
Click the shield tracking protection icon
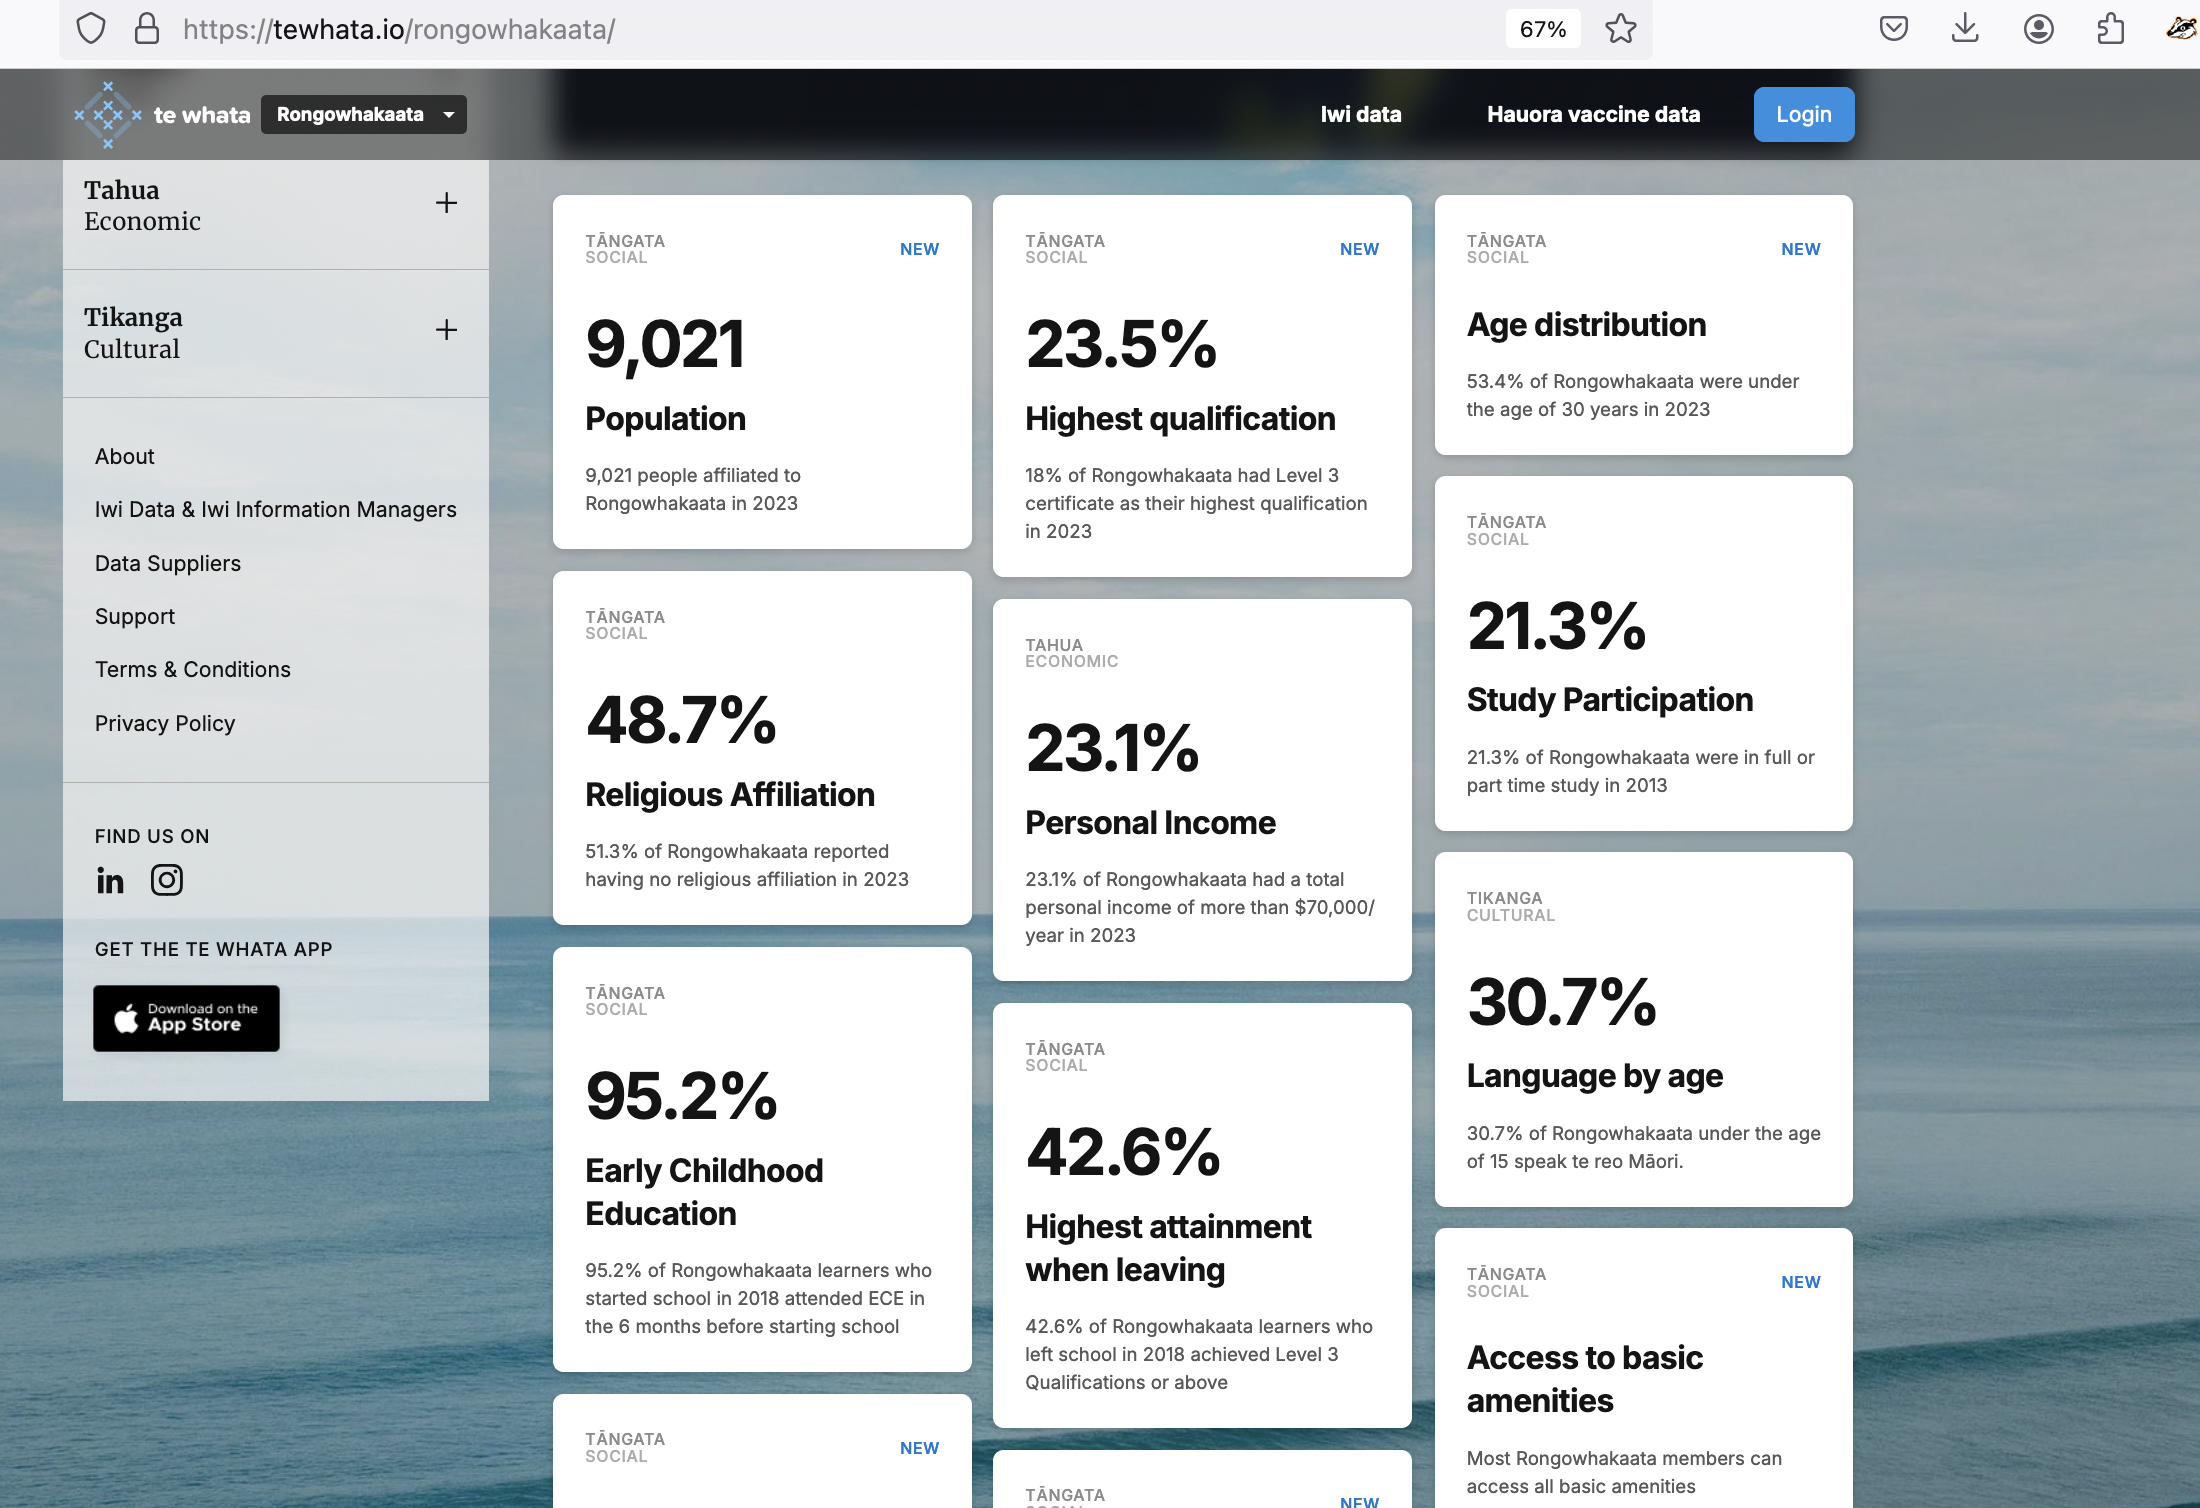[91, 29]
